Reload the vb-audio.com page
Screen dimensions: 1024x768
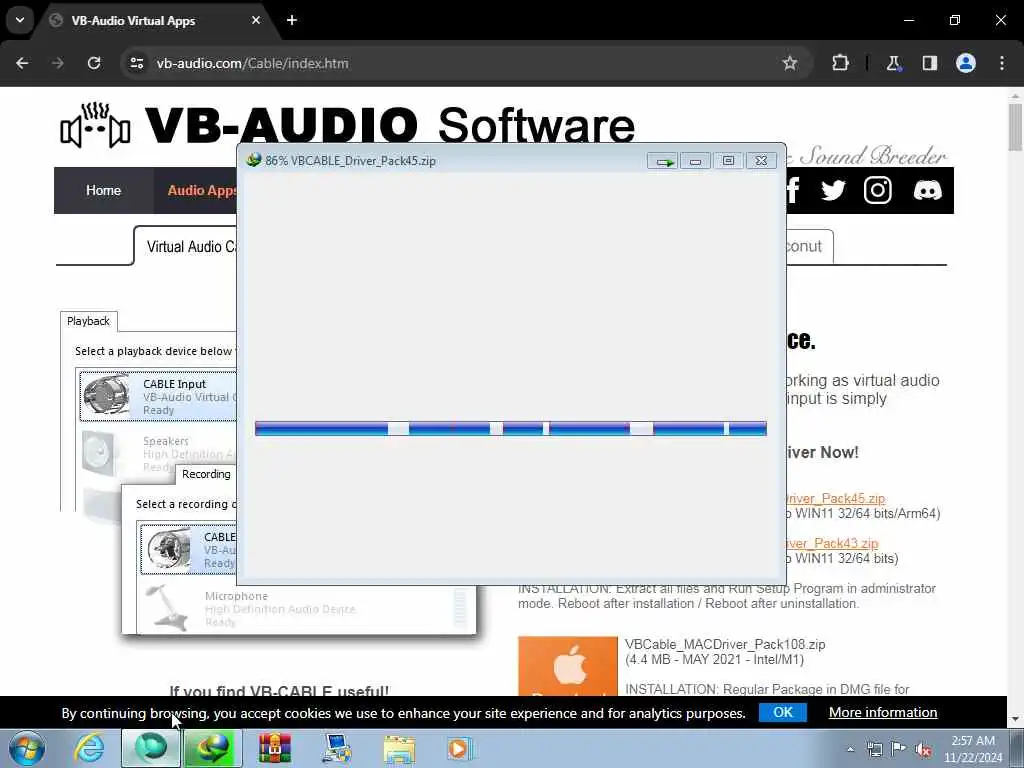tap(94, 63)
